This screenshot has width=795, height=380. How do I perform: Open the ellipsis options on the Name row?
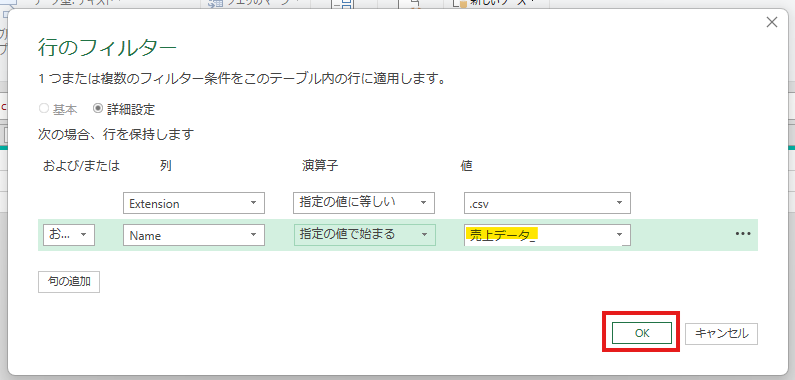pyautogui.click(x=742, y=233)
